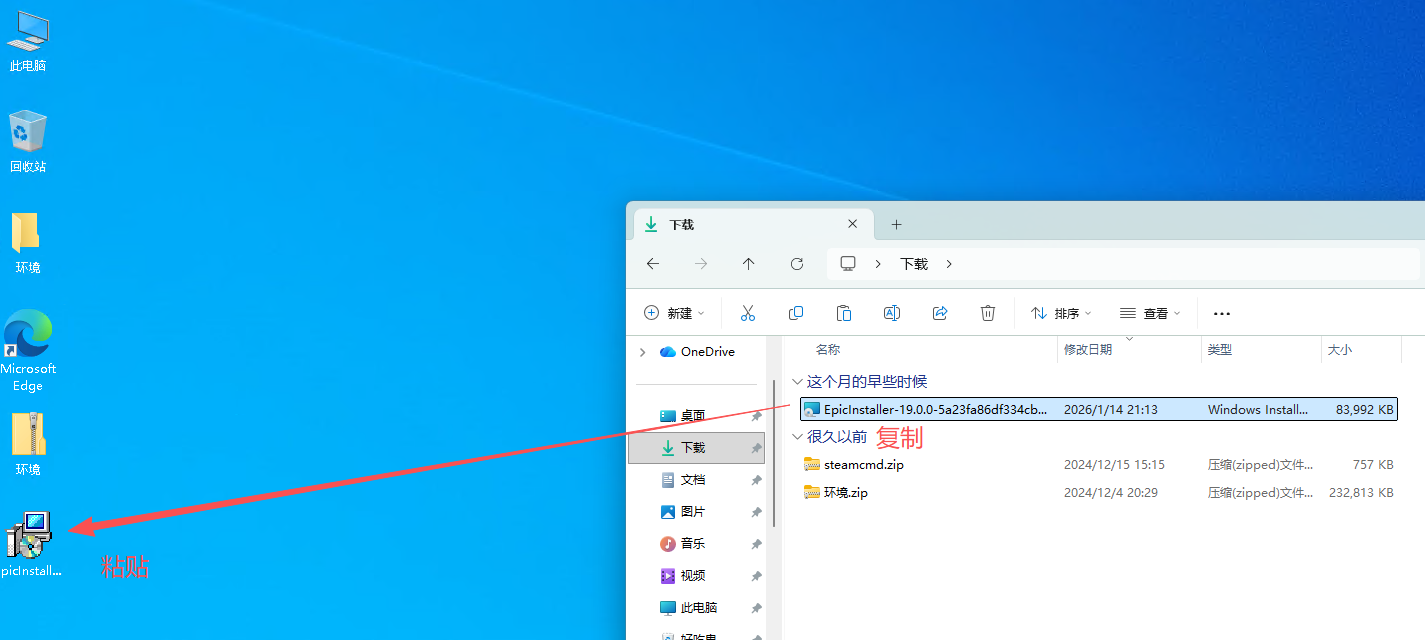The image size is (1425, 640).
Task: Open the 新建 dropdown menu
Action: click(x=675, y=313)
